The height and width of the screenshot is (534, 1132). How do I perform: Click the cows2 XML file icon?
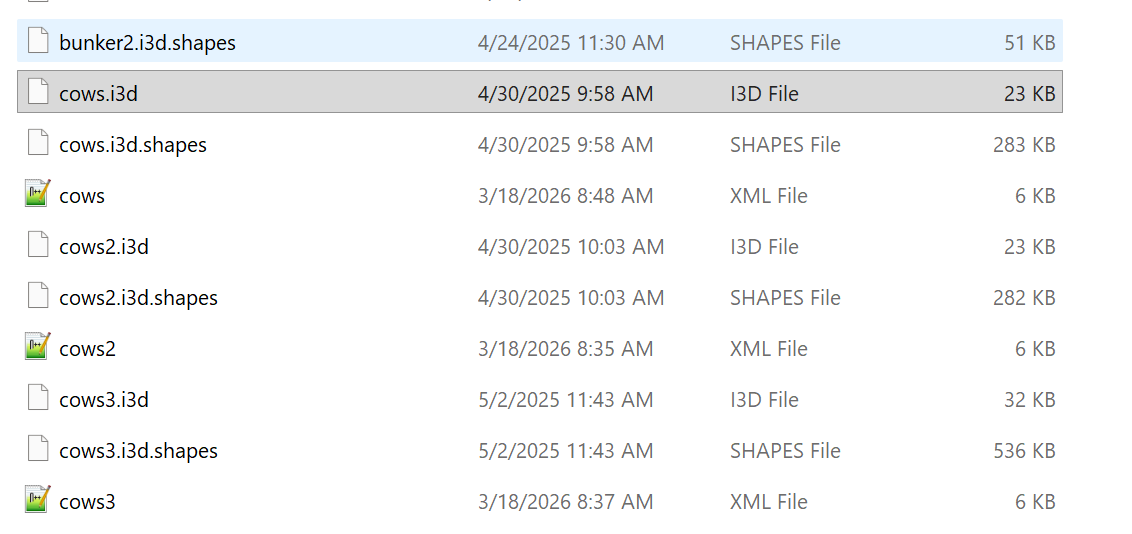click(x=38, y=348)
